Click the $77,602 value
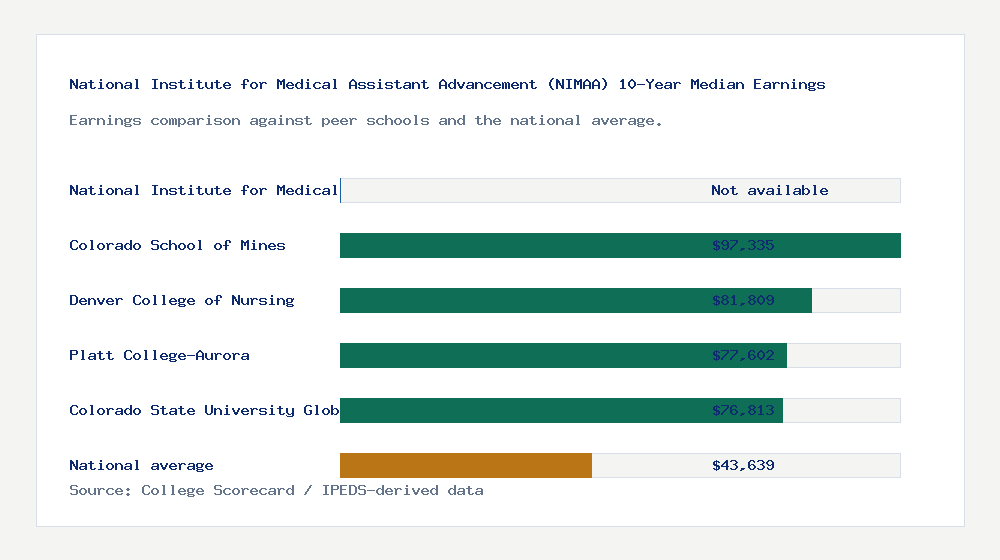Screen dimensions: 1000x560 pyautogui.click(x=743, y=355)
